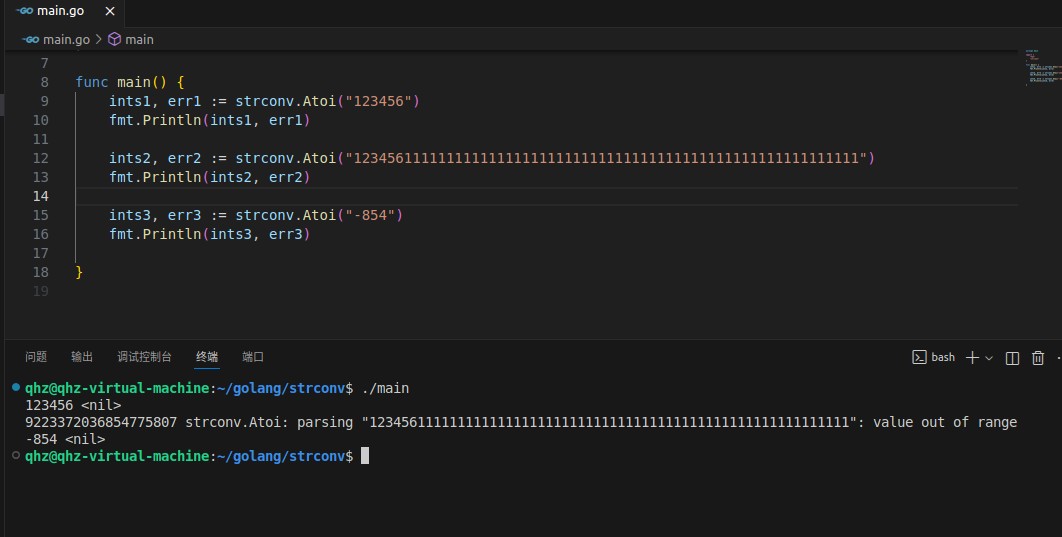The height and width of the screenshot is (537, 1062).
Task: Expand the launch profile dropdown chevron
Action: pyautogui.click(x=989, y=358)
